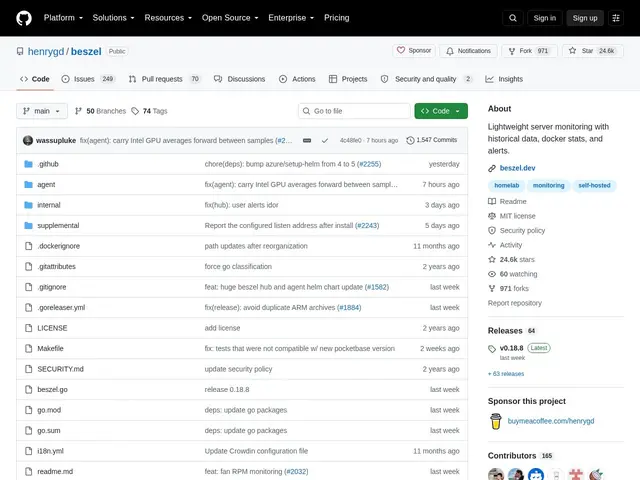Click the Notifications bell button
640x480 pixels.
click(468, 51)
